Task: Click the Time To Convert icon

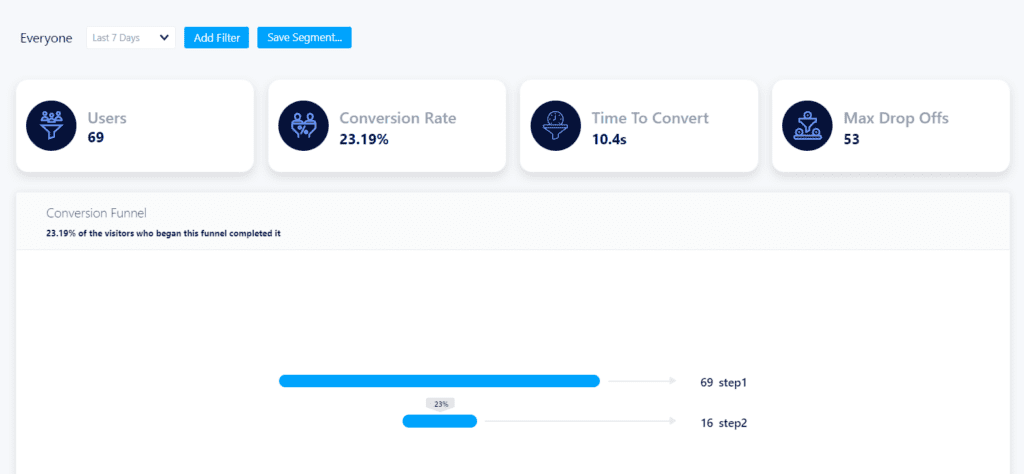Action: tap(555, 126)
